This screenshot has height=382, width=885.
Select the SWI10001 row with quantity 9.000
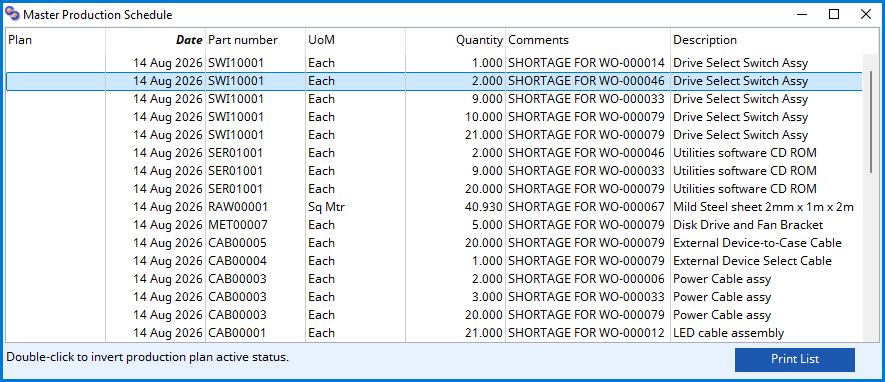point(434,99)
